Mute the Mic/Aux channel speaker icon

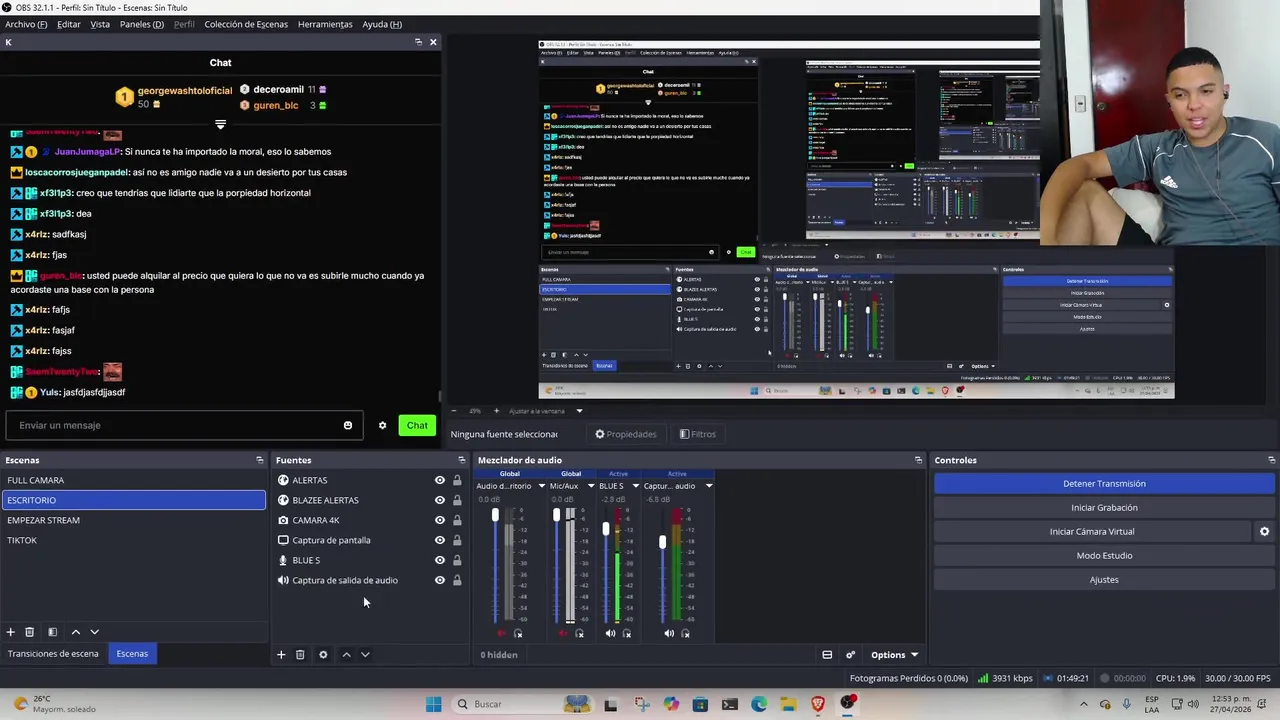563,633
